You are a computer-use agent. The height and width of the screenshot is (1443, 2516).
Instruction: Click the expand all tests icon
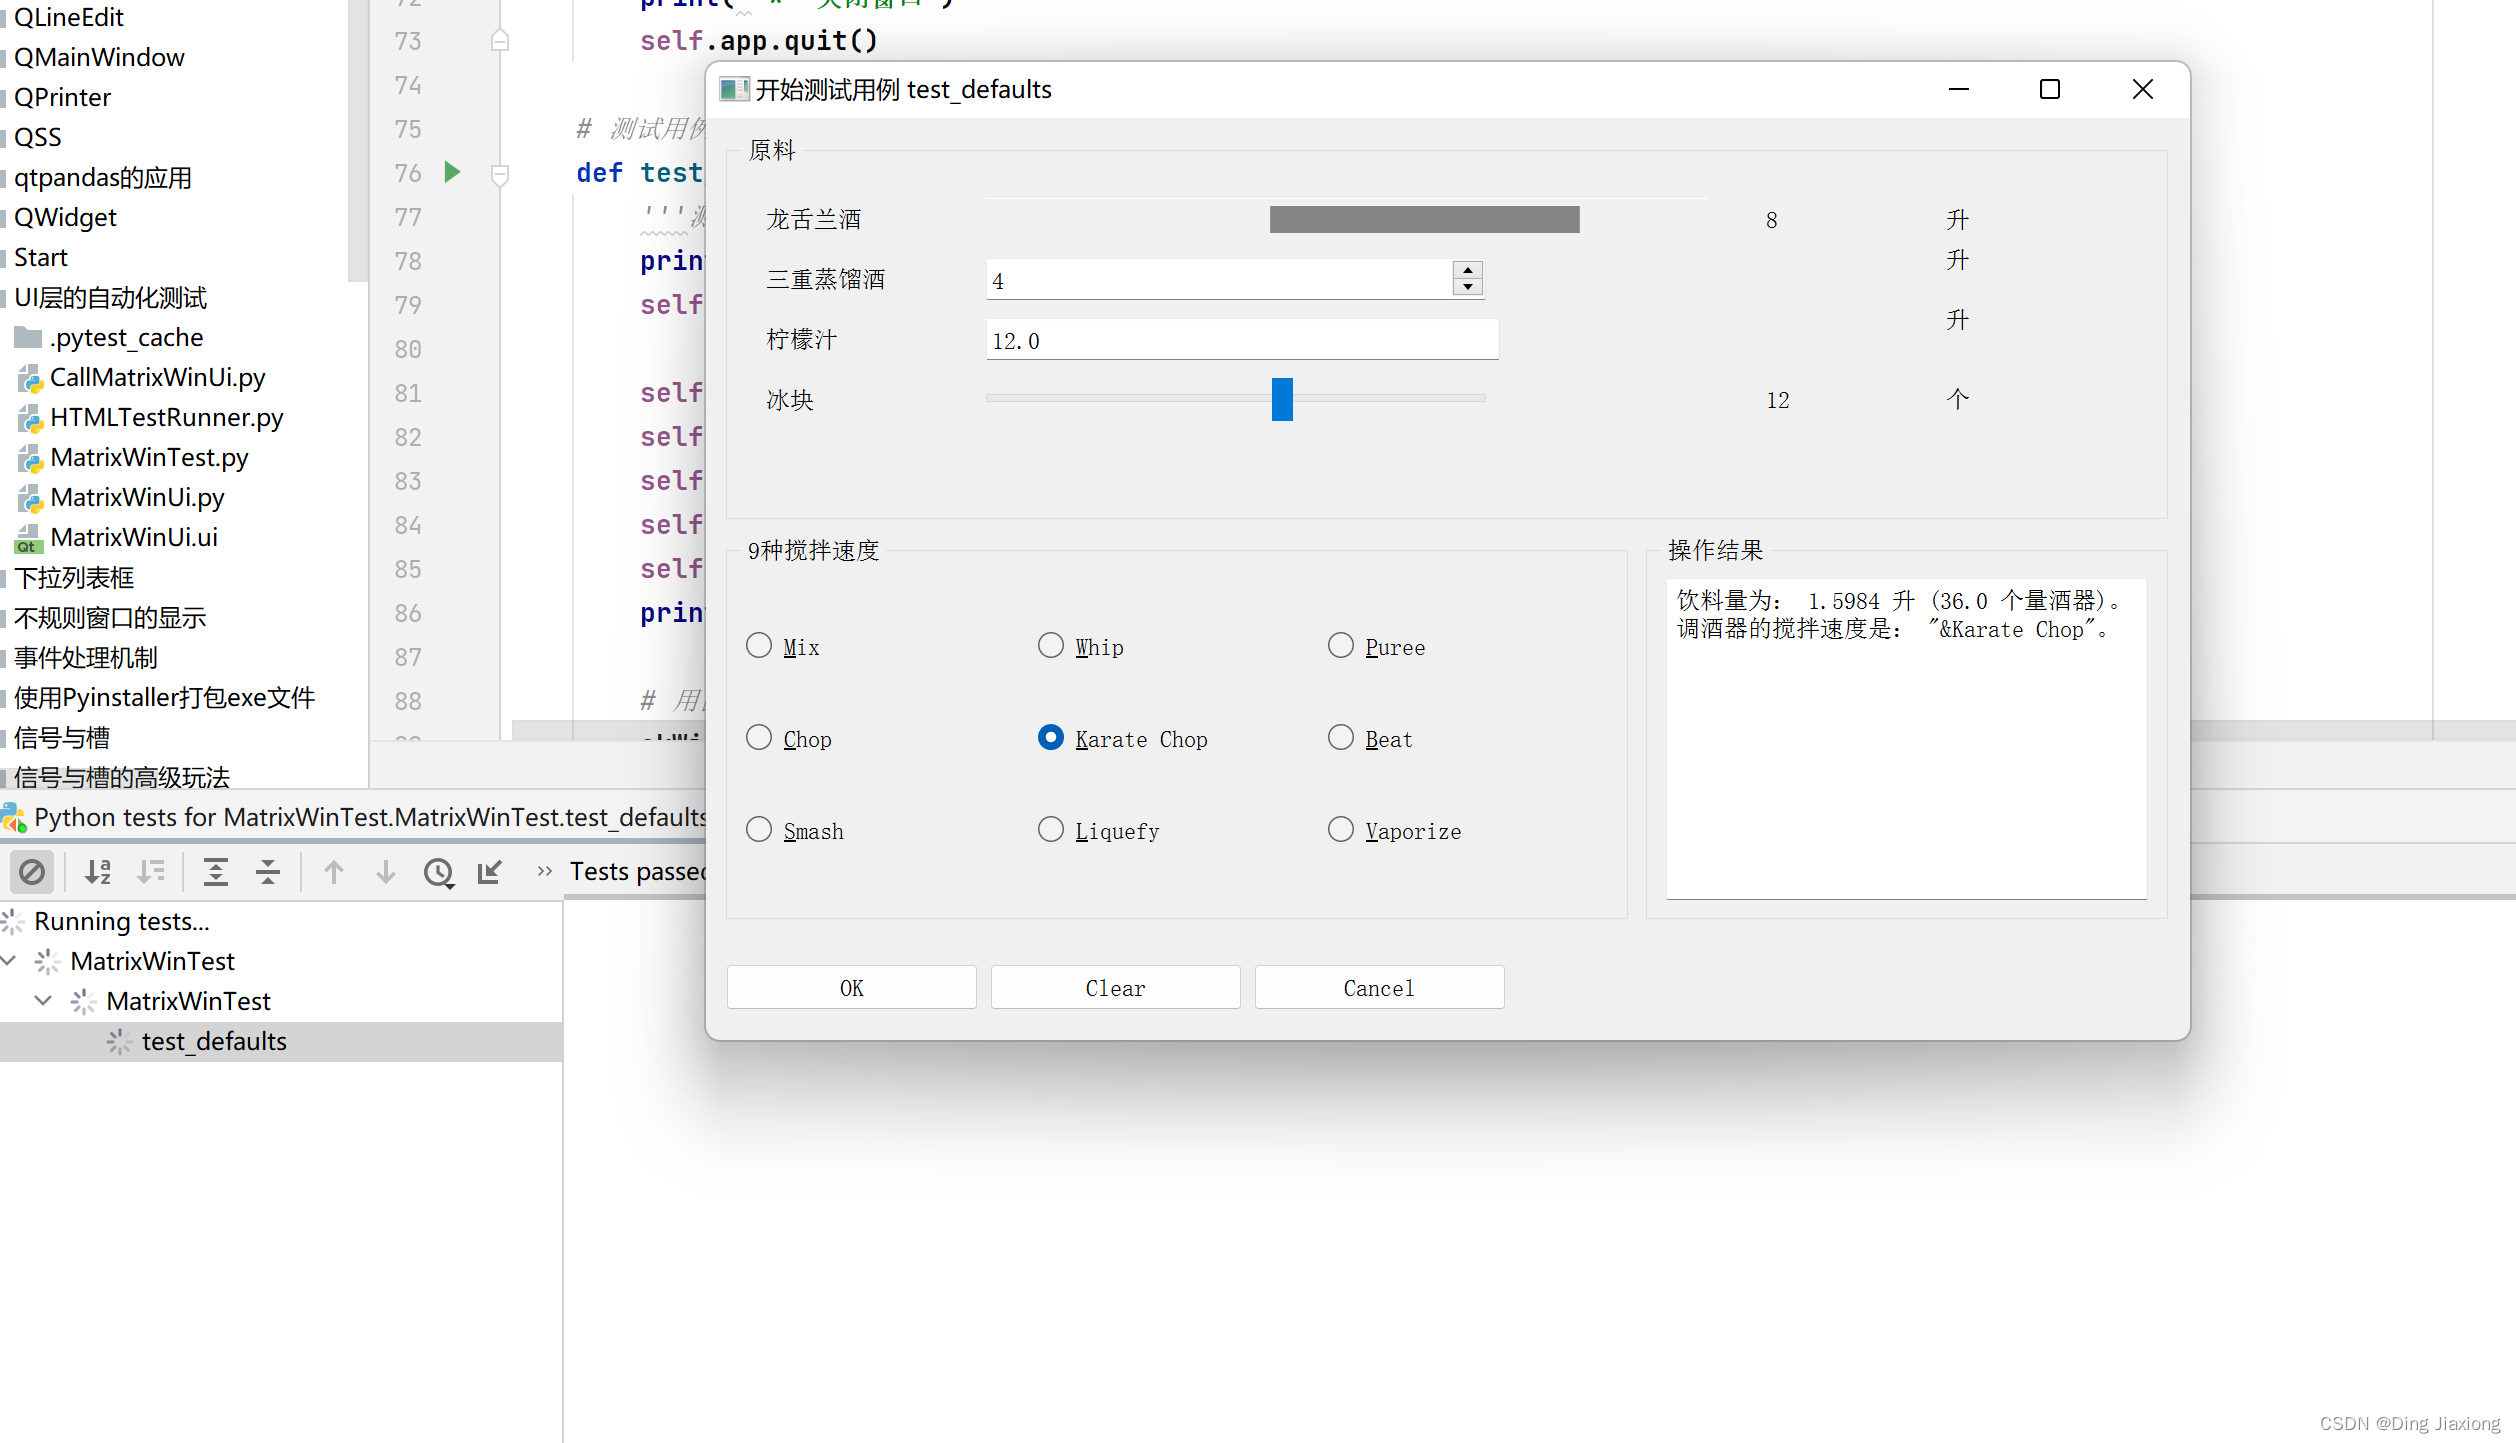click(x=216, y=872)
